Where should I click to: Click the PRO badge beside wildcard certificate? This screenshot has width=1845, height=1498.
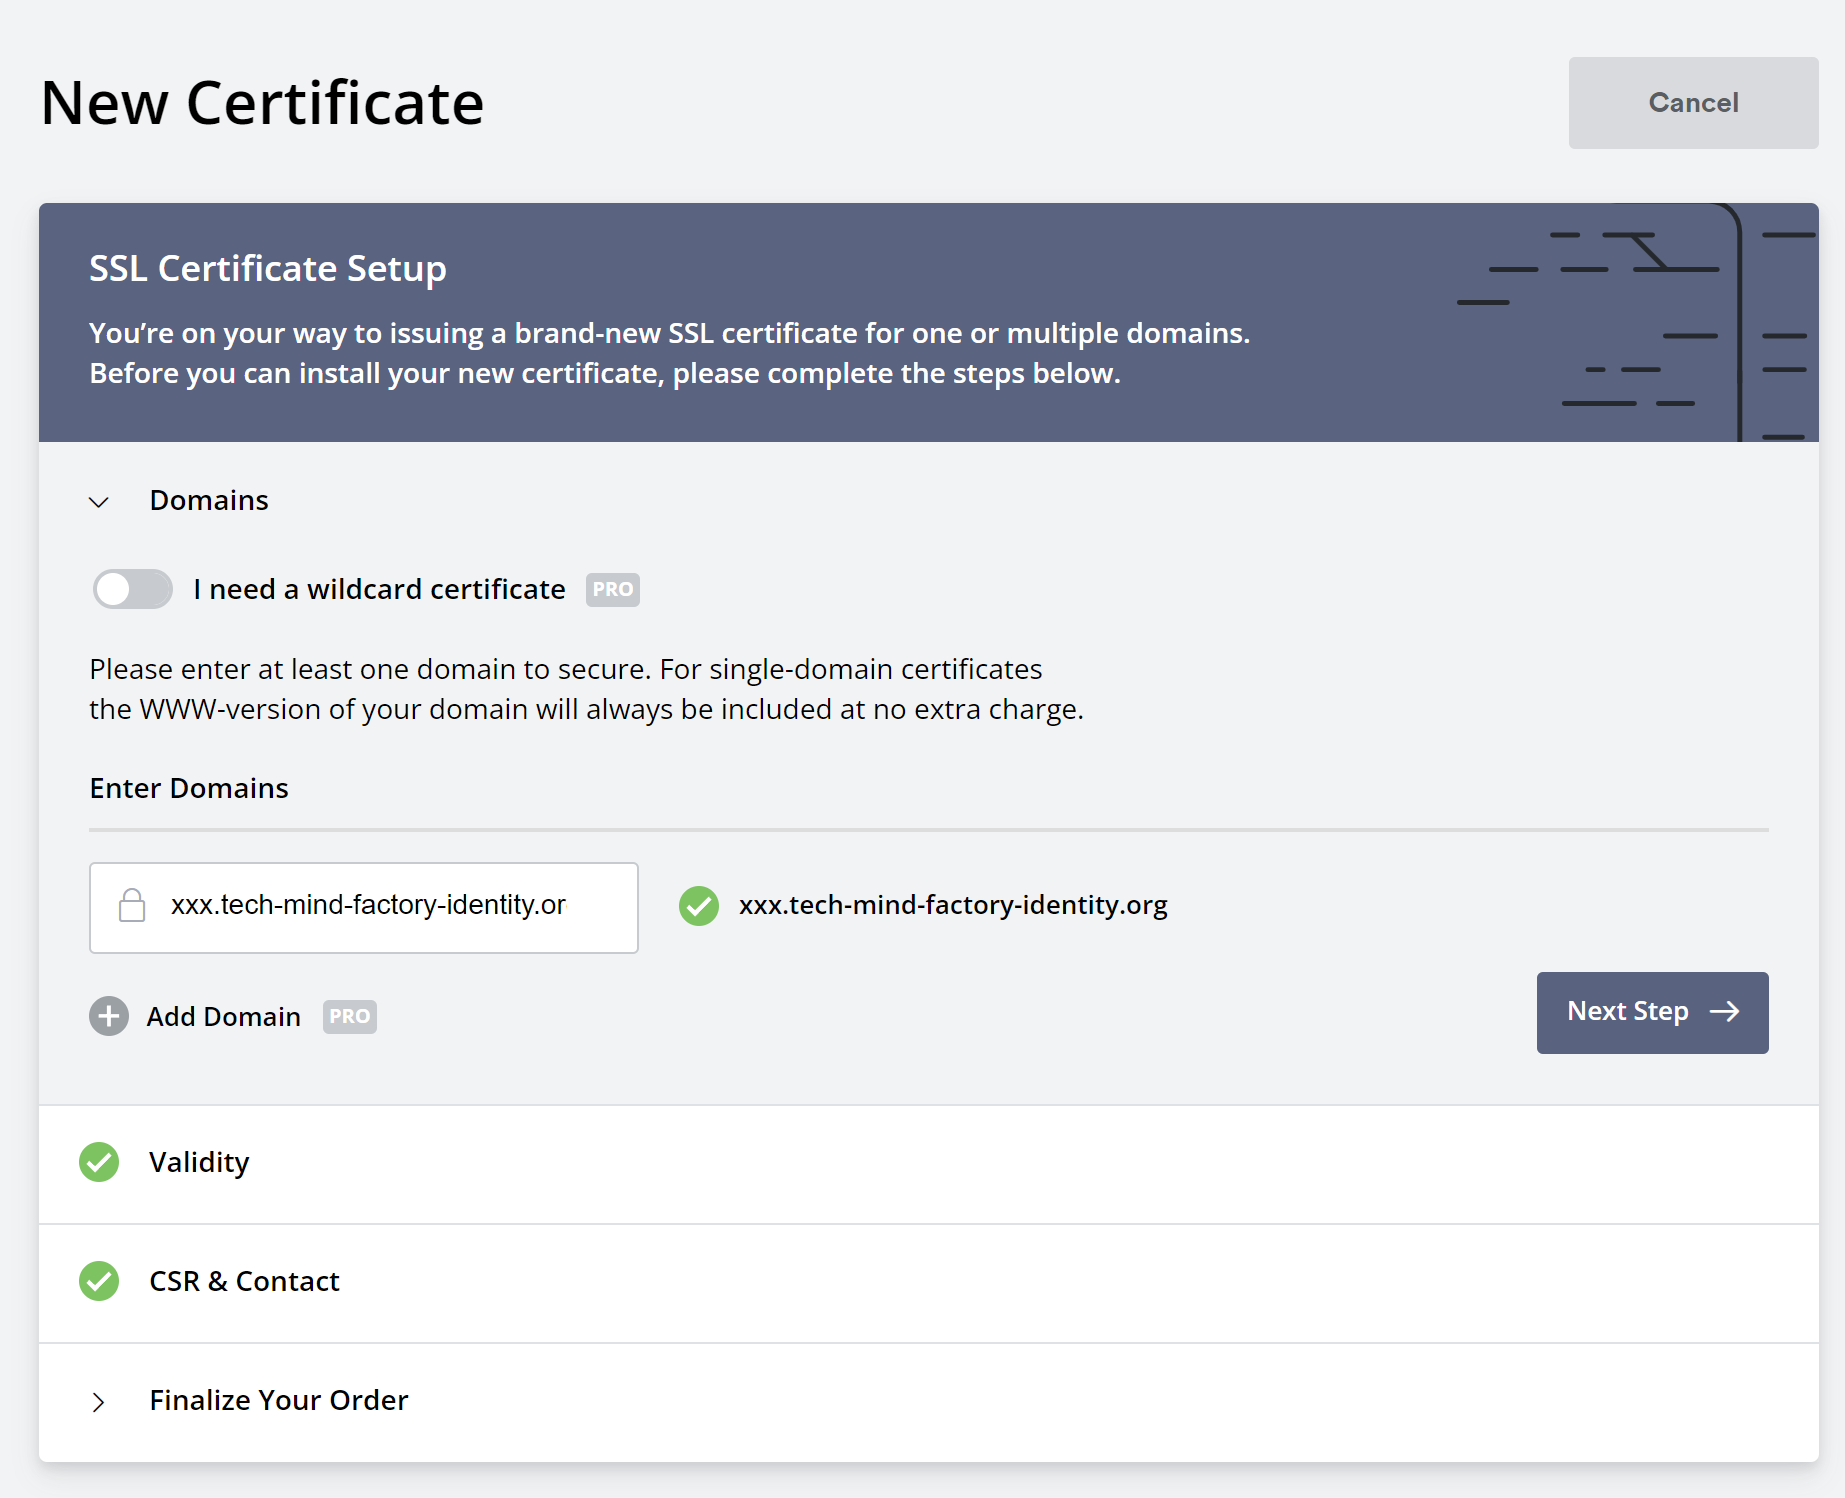coord(612,590)
